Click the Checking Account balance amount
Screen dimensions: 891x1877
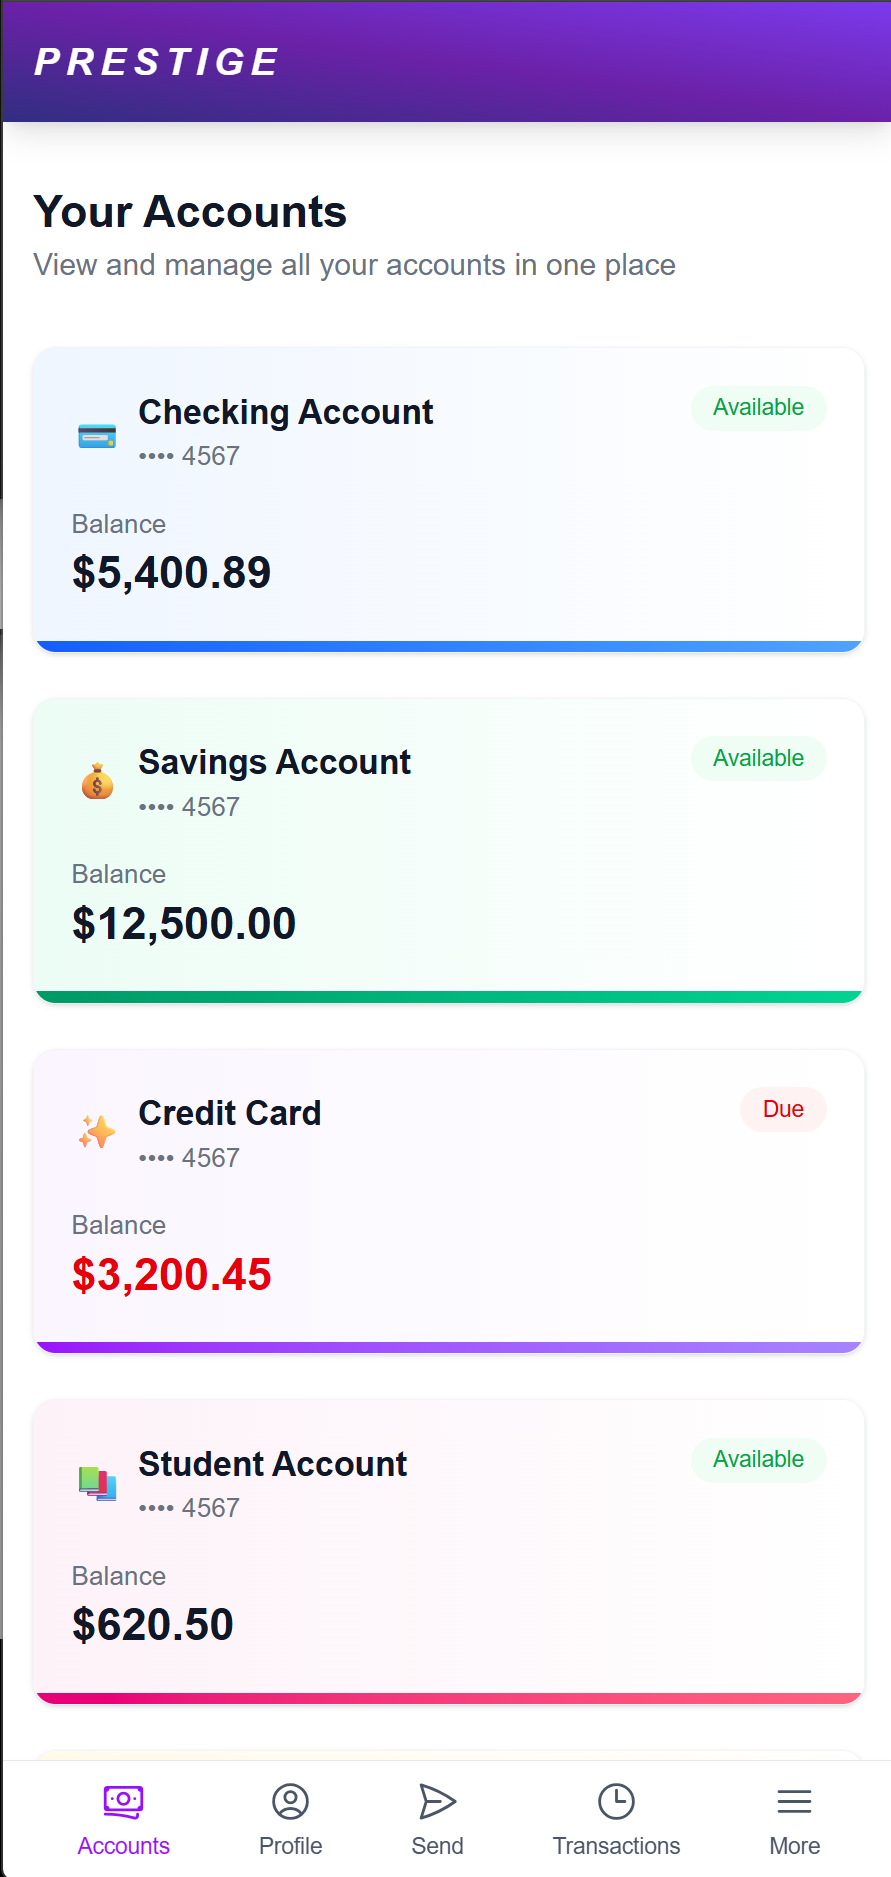[x=171, y=571]
